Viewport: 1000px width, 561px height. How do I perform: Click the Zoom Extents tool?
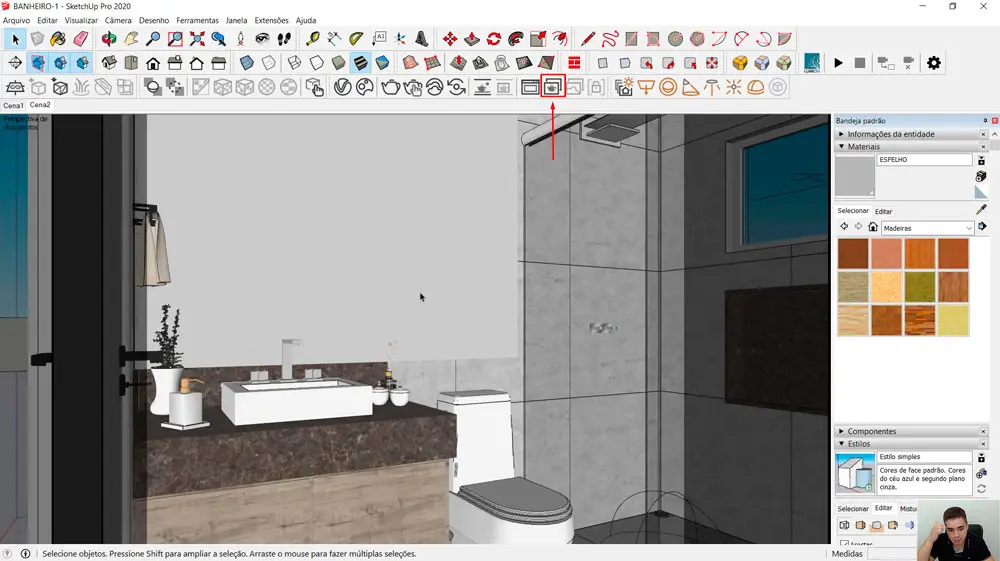[x=197, y=40]
